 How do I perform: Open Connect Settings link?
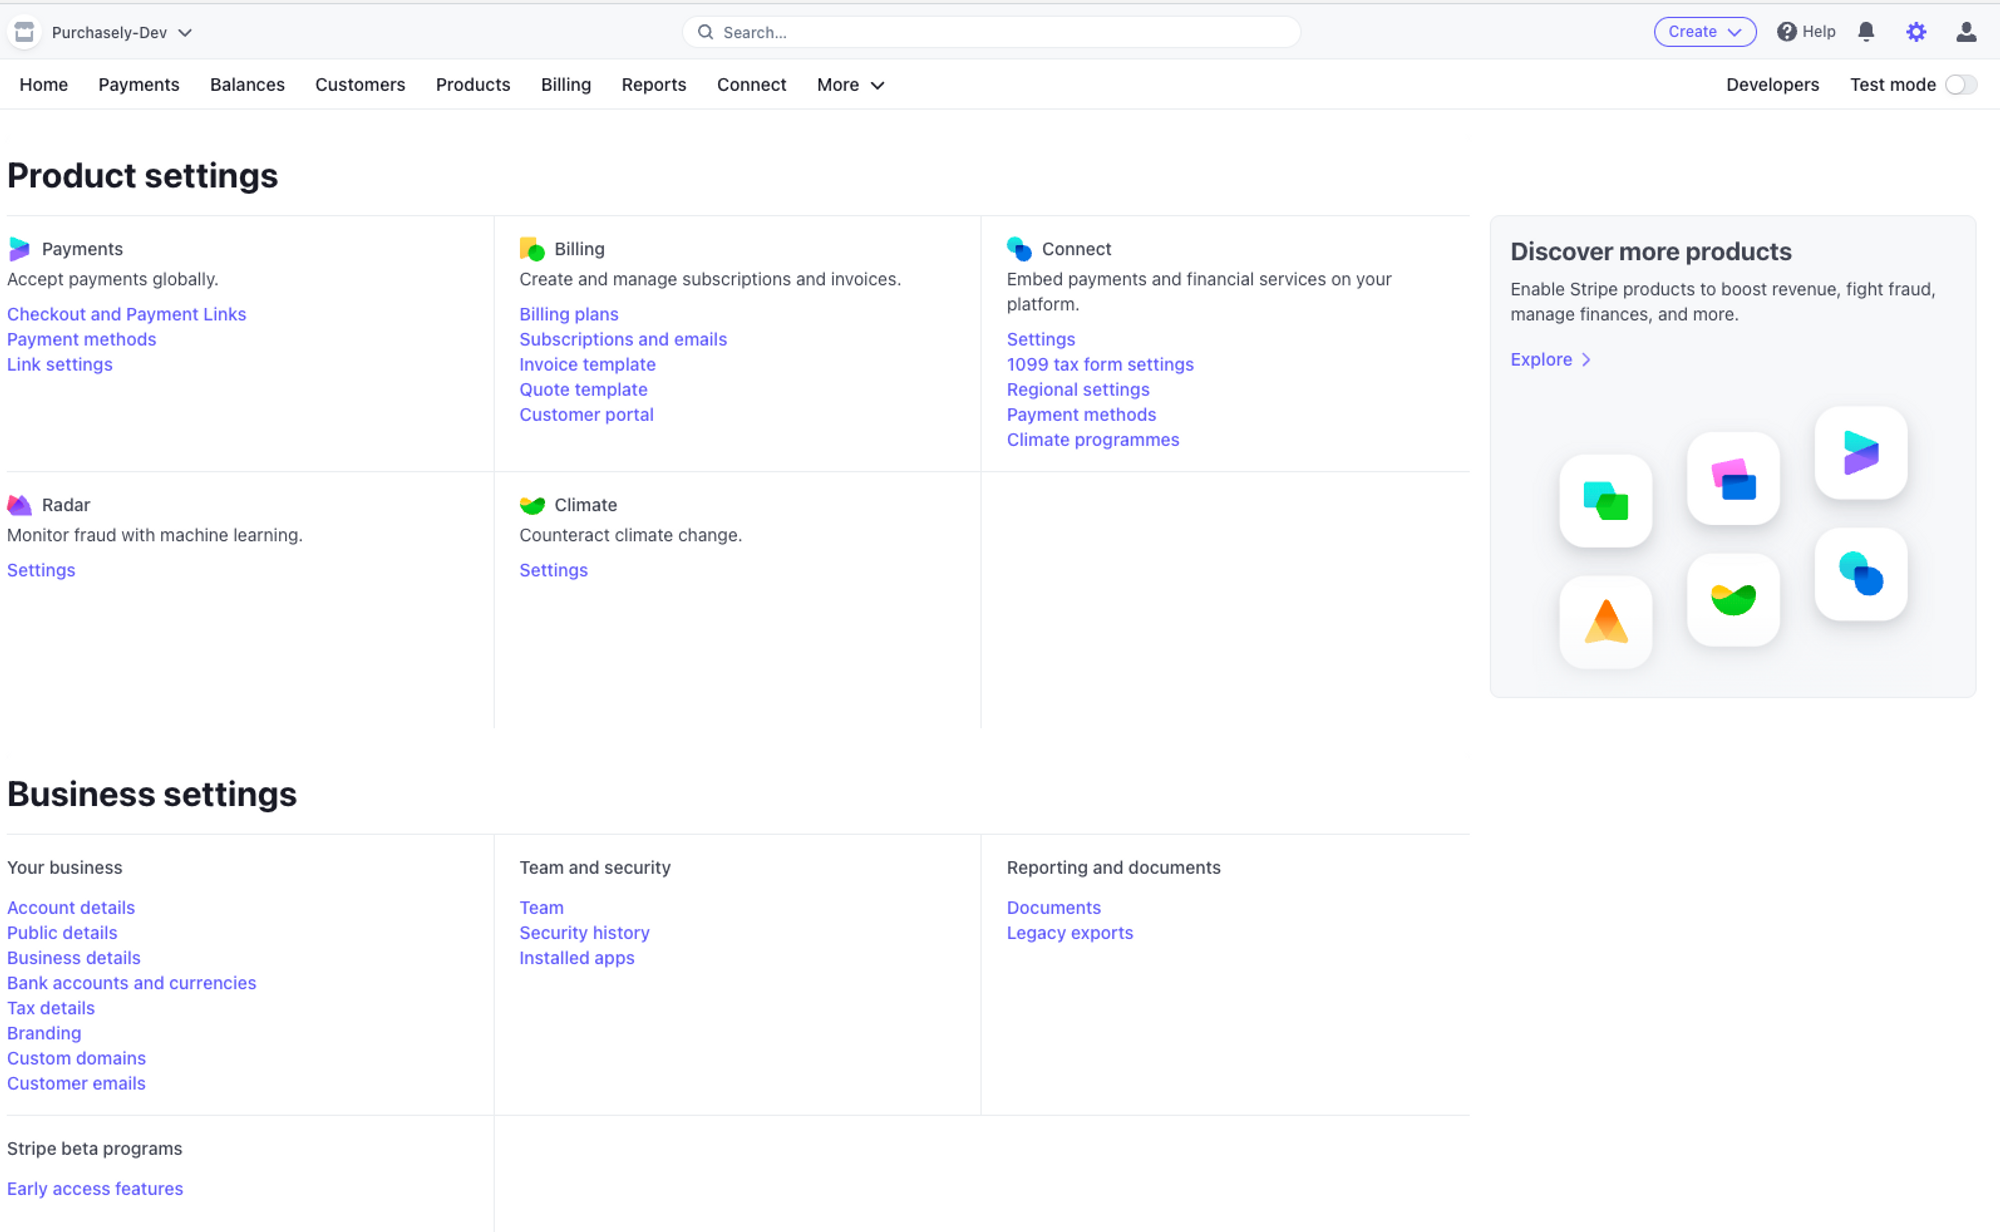pyautogui.click(x=1041, y=339)
